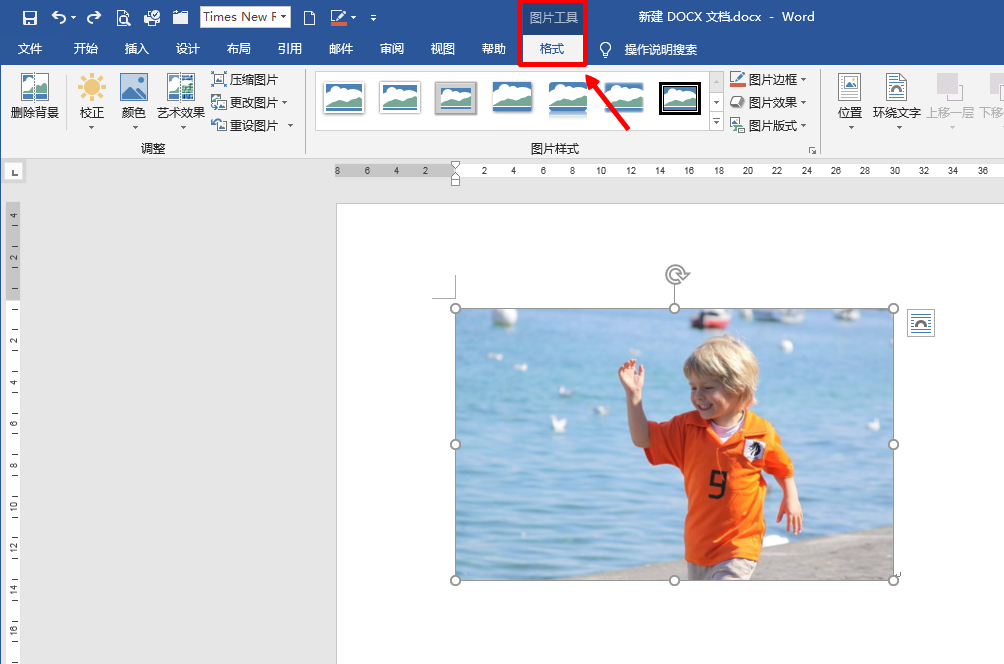1004x664 pixels.
Task: Apply first picture style thumbnail
Action: click(x=344, y=98)
